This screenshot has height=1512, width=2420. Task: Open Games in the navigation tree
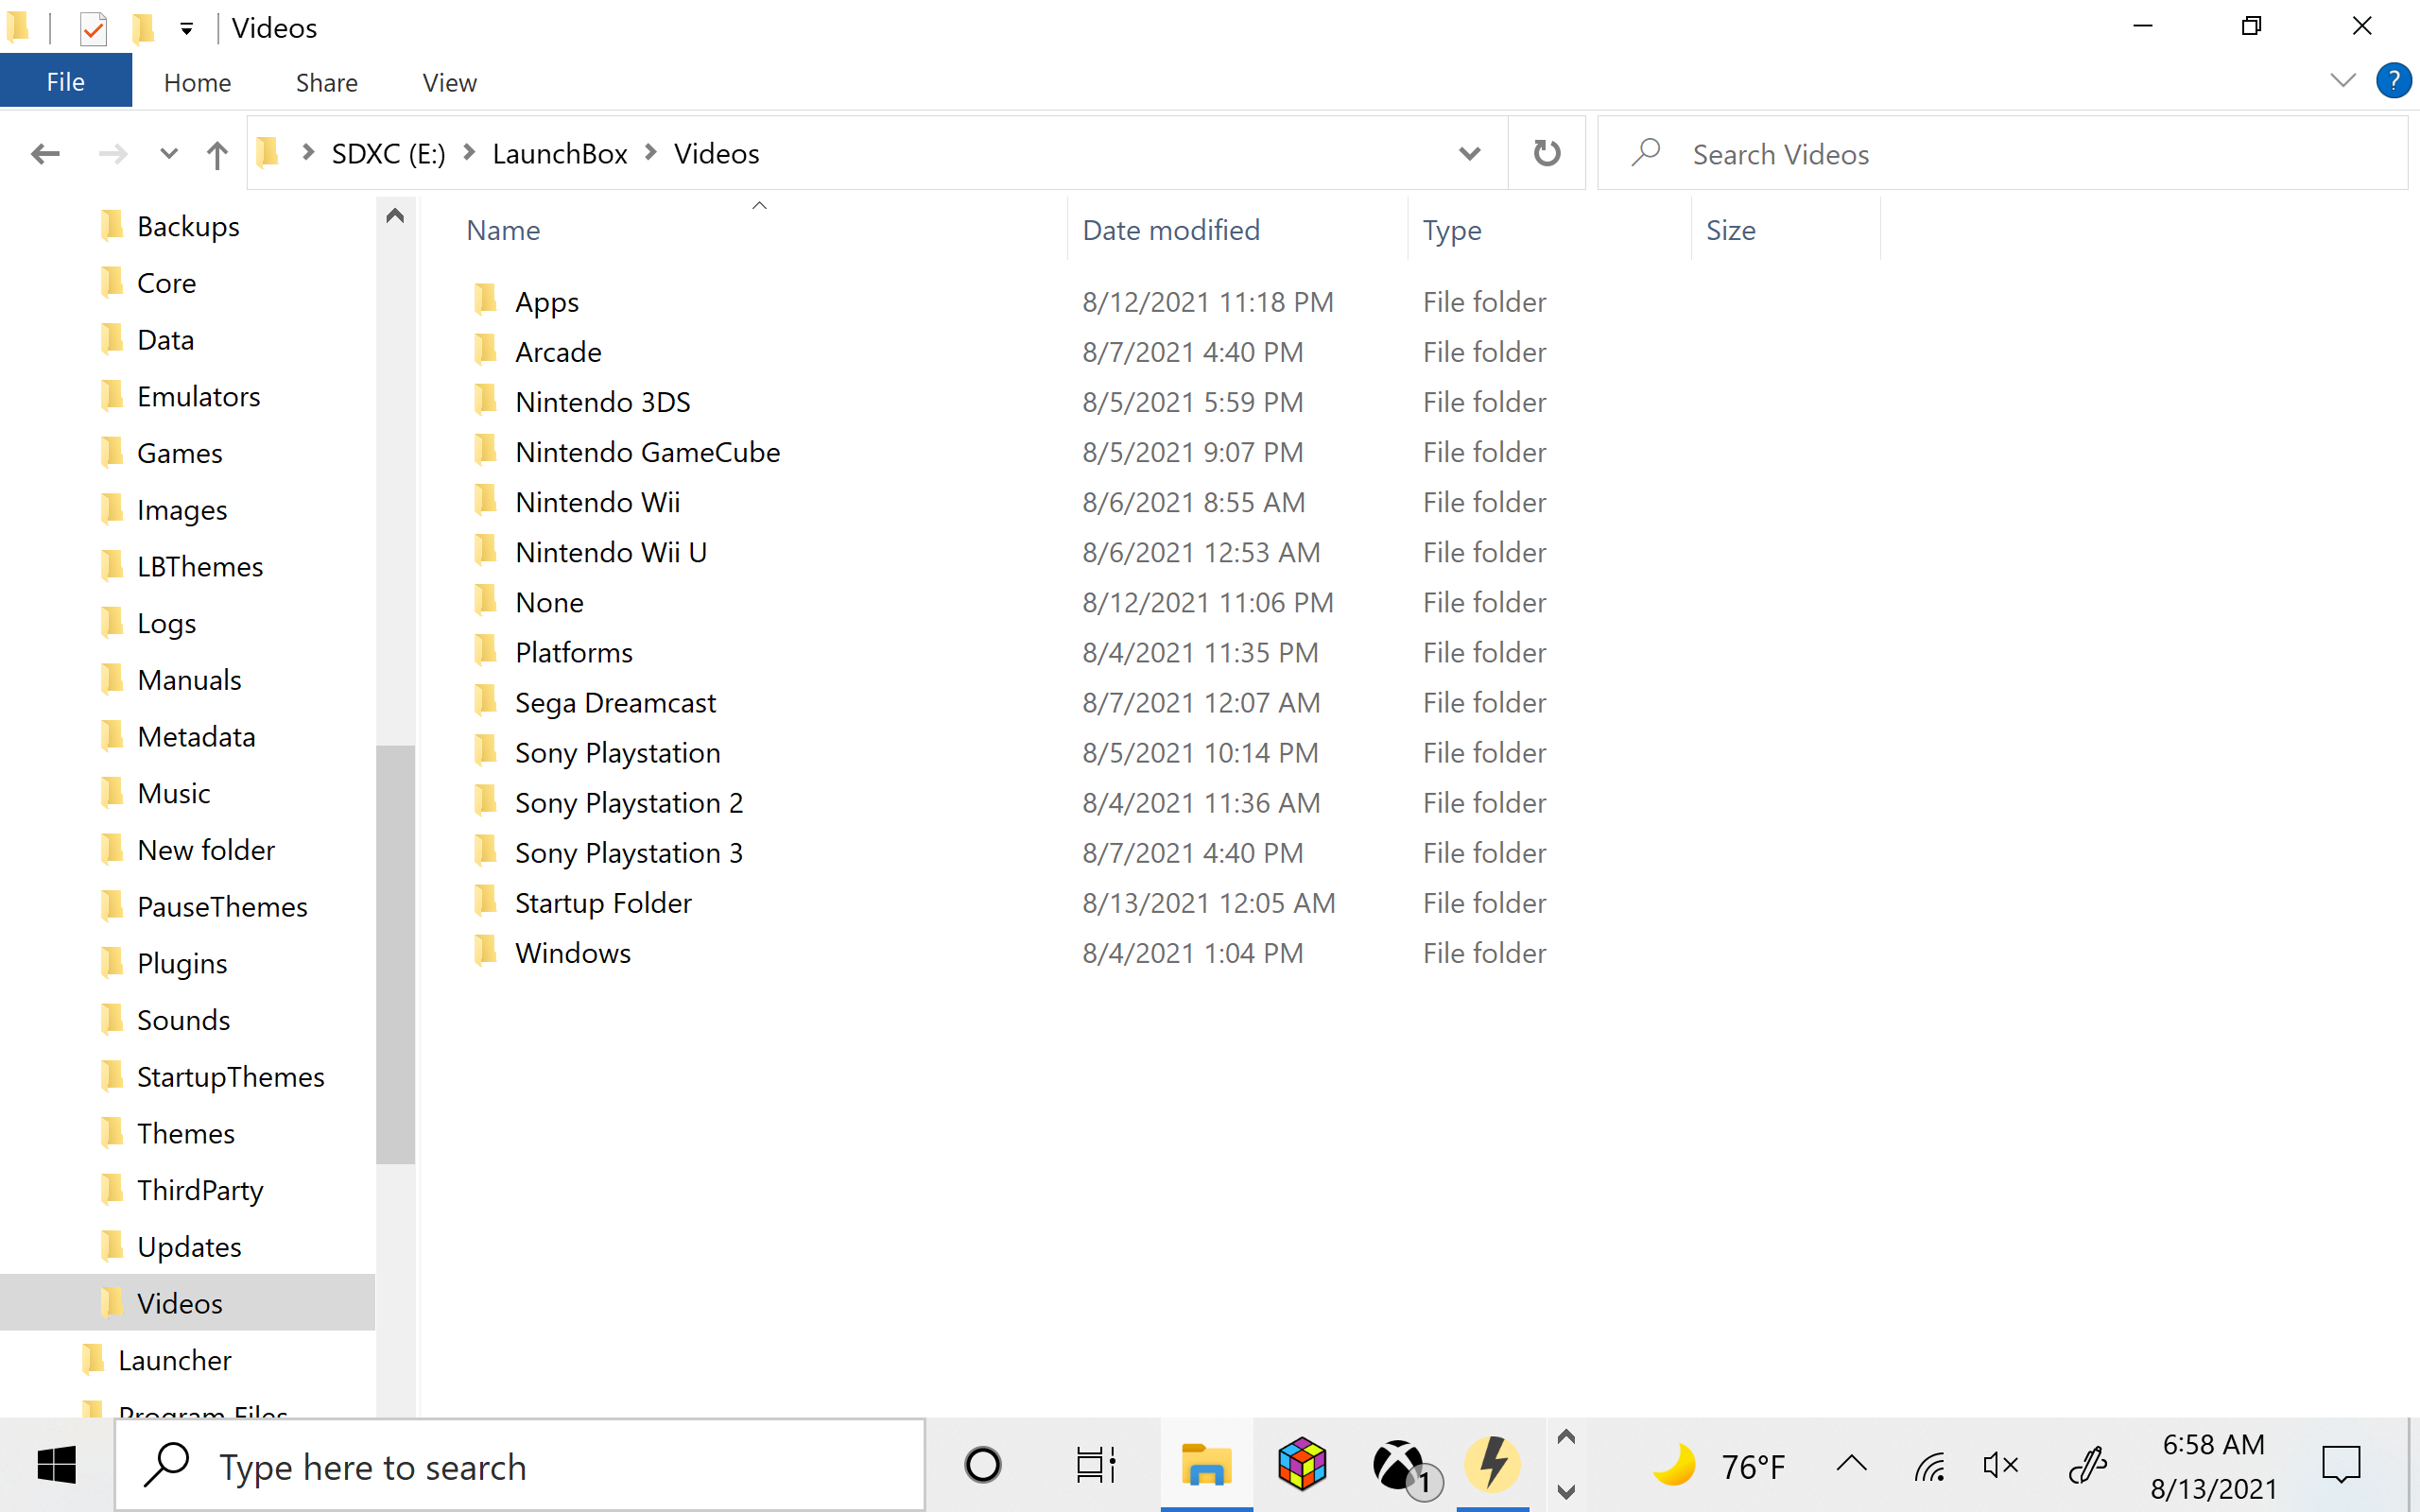pos(179,453)
